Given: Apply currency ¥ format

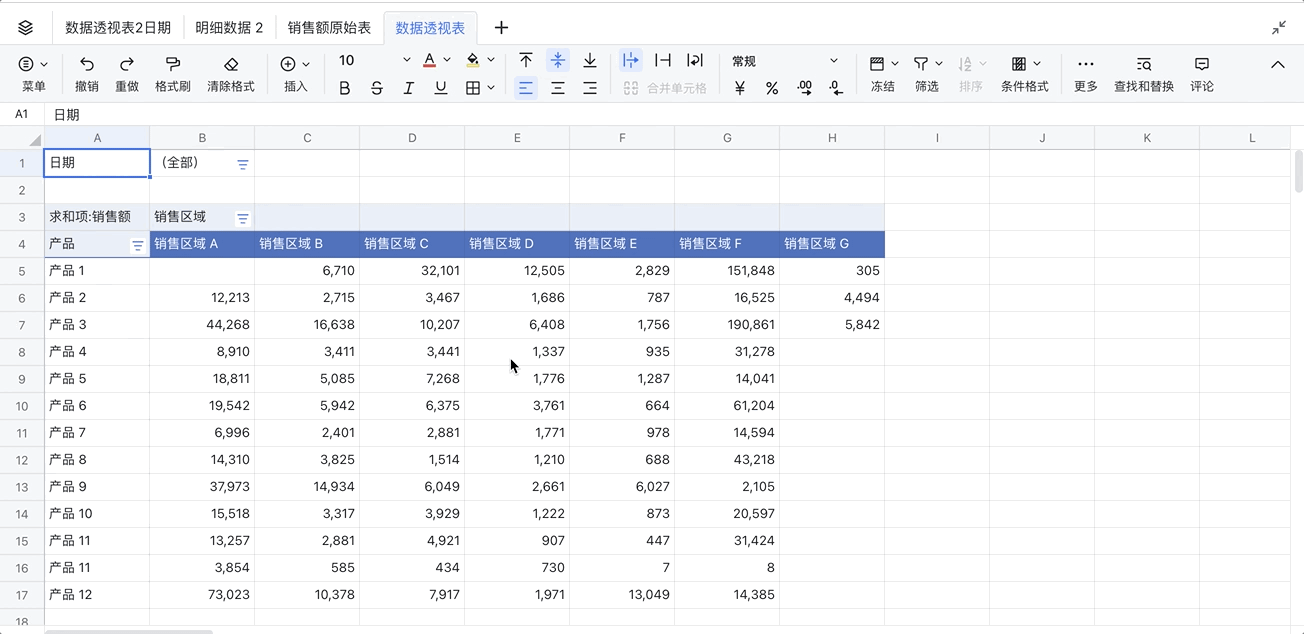Looking at the screenshot, I should click(x=740, y=88).
